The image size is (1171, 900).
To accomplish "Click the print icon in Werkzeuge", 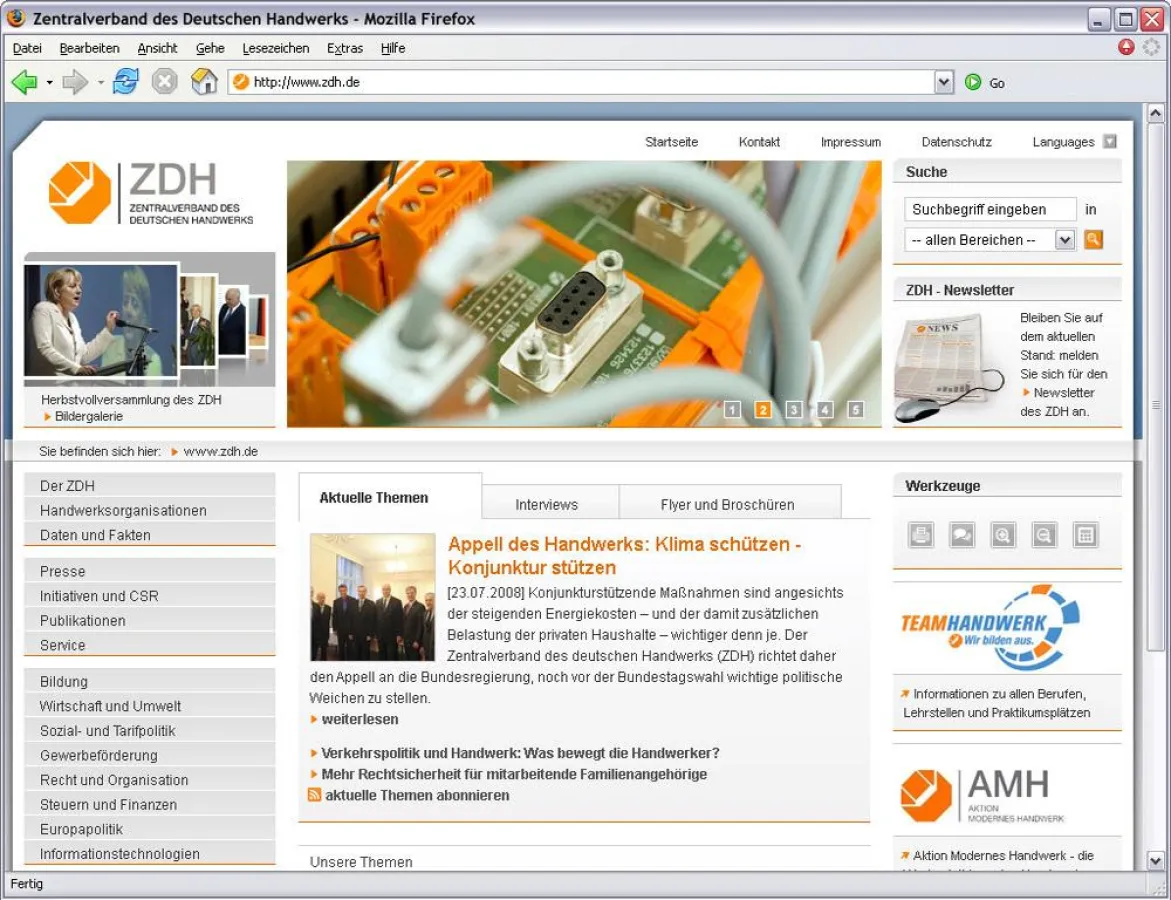I will (x=921, y=535).
